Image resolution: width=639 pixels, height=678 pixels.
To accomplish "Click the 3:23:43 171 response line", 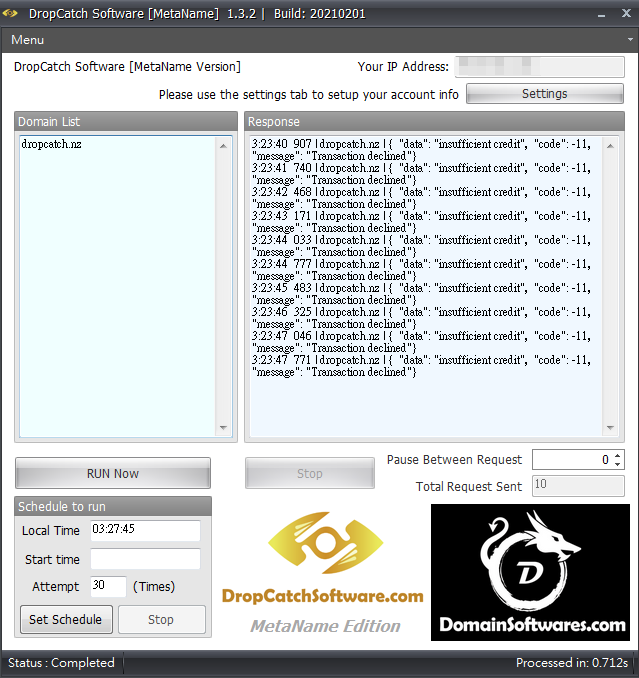I will pyautogui.click(x=421, y=222).
